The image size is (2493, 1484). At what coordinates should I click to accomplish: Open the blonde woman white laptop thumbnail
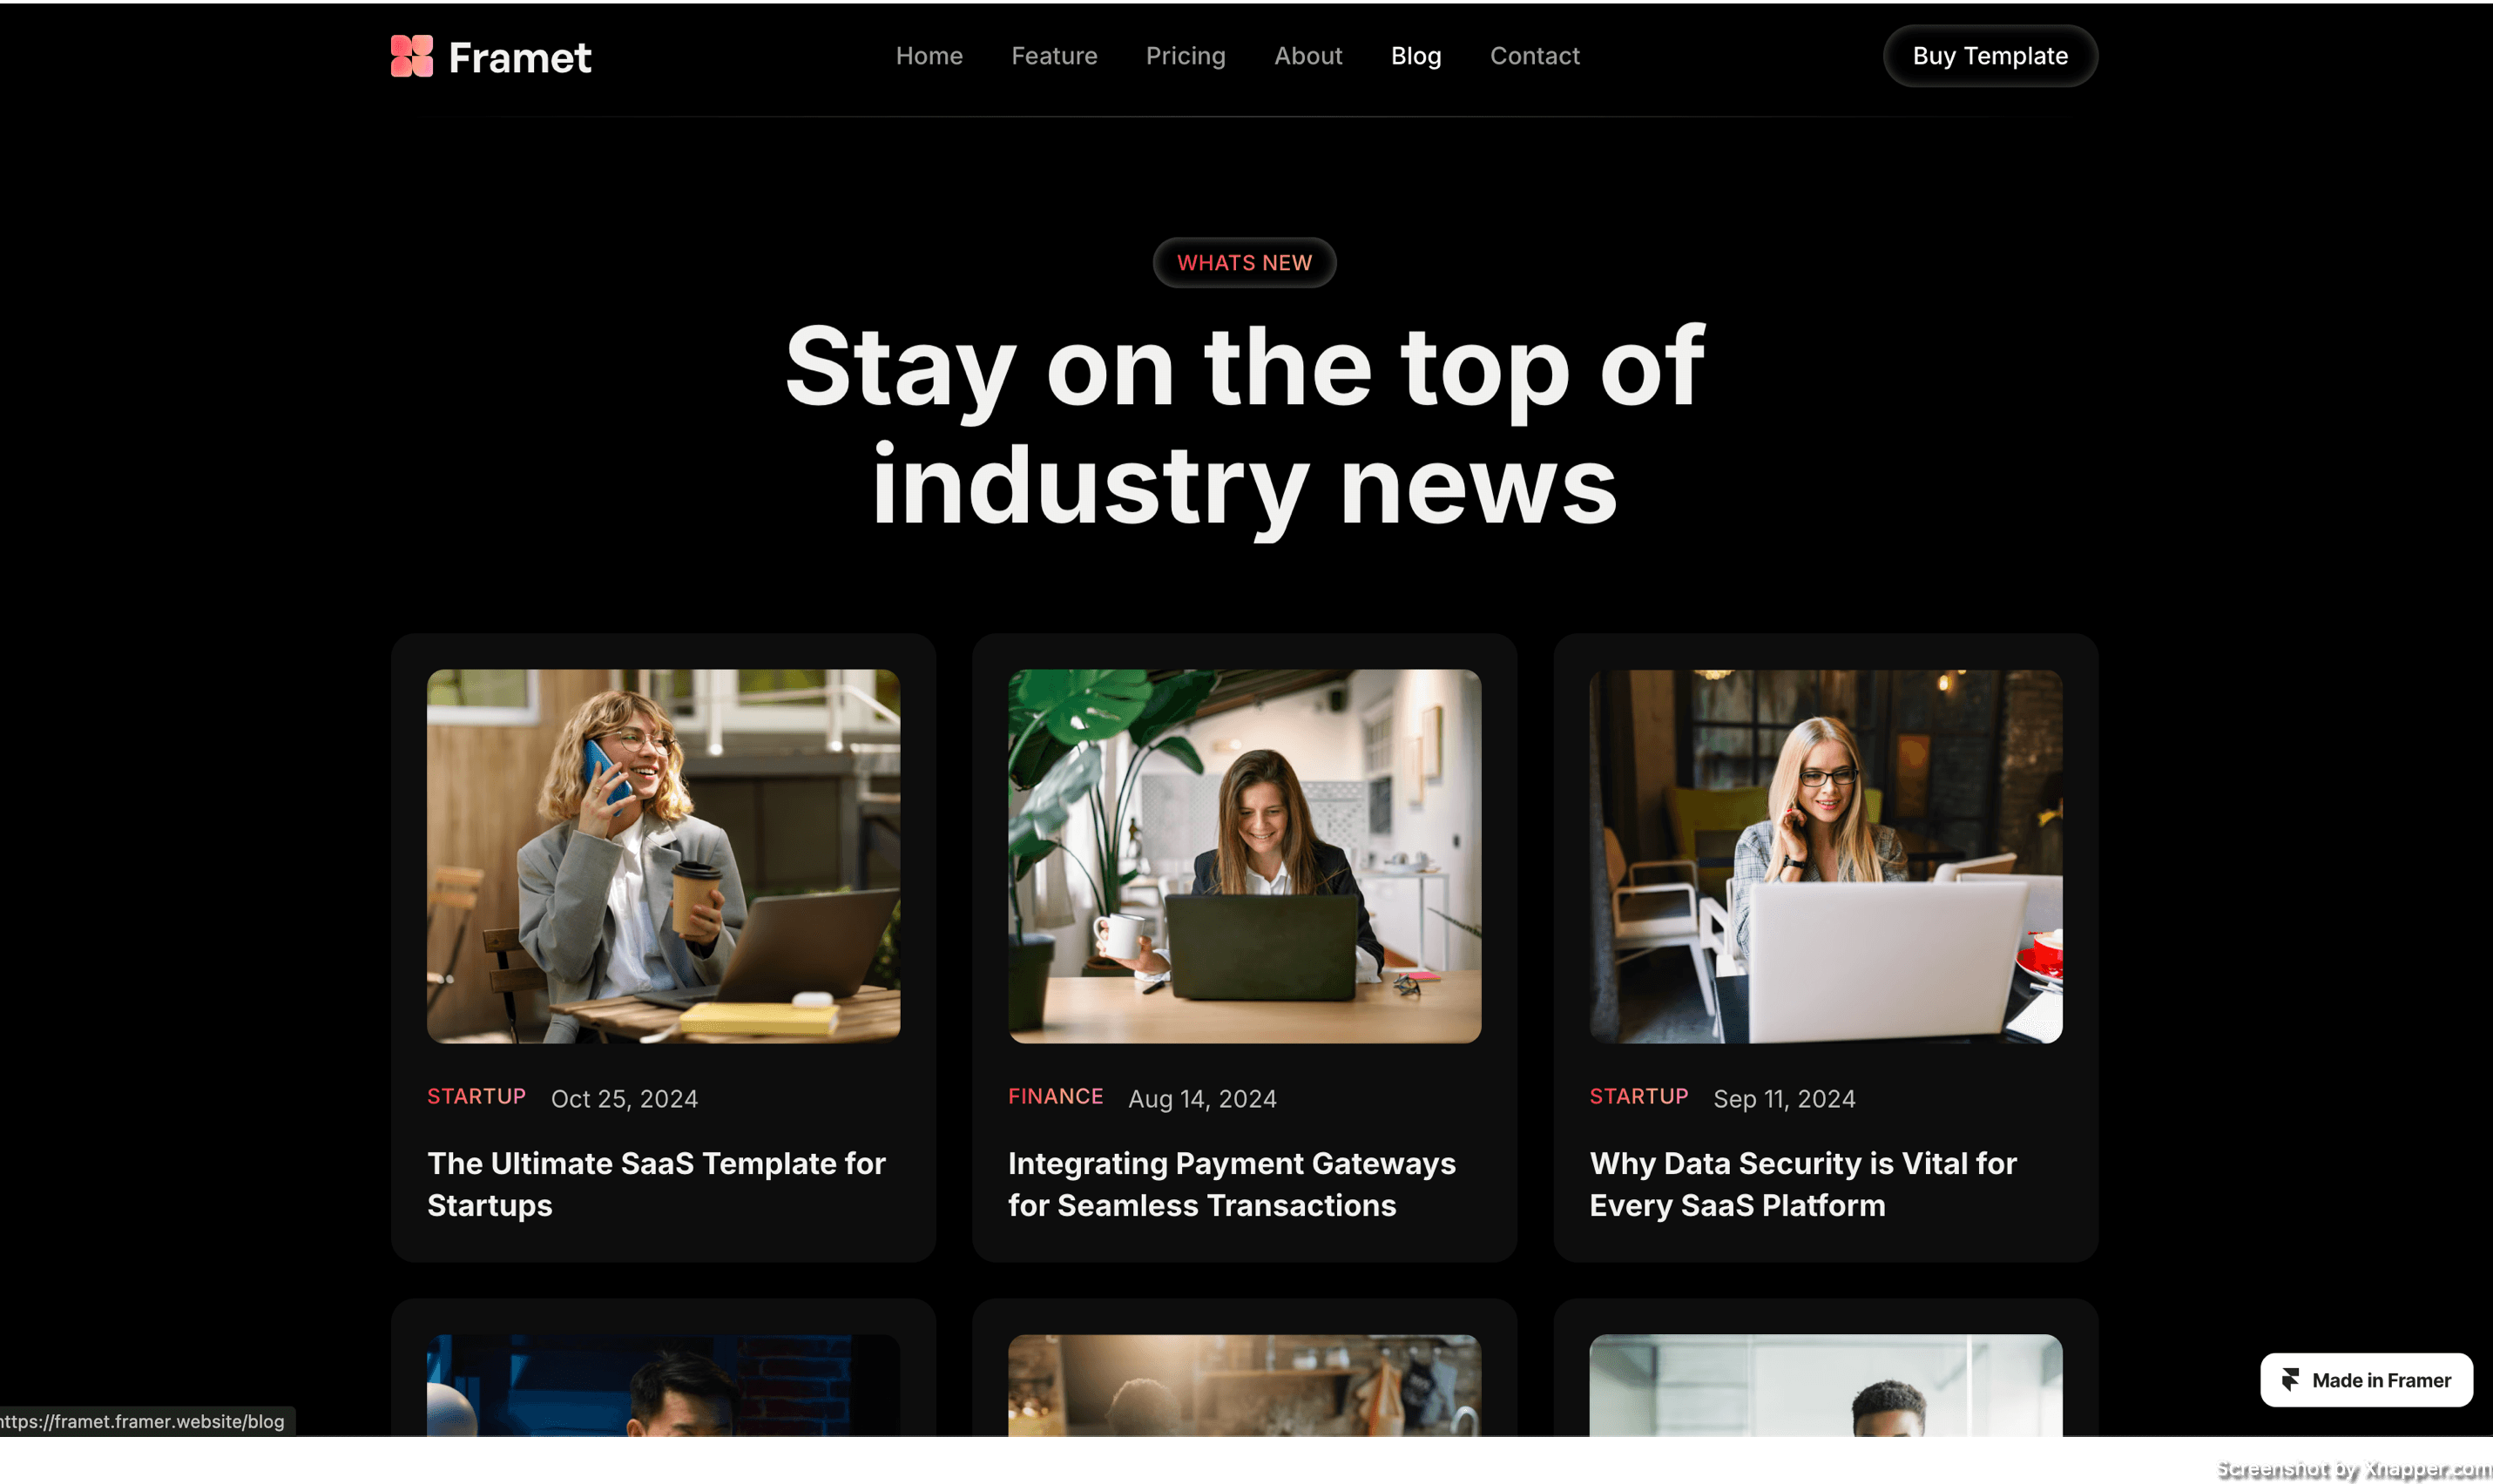1825,856
